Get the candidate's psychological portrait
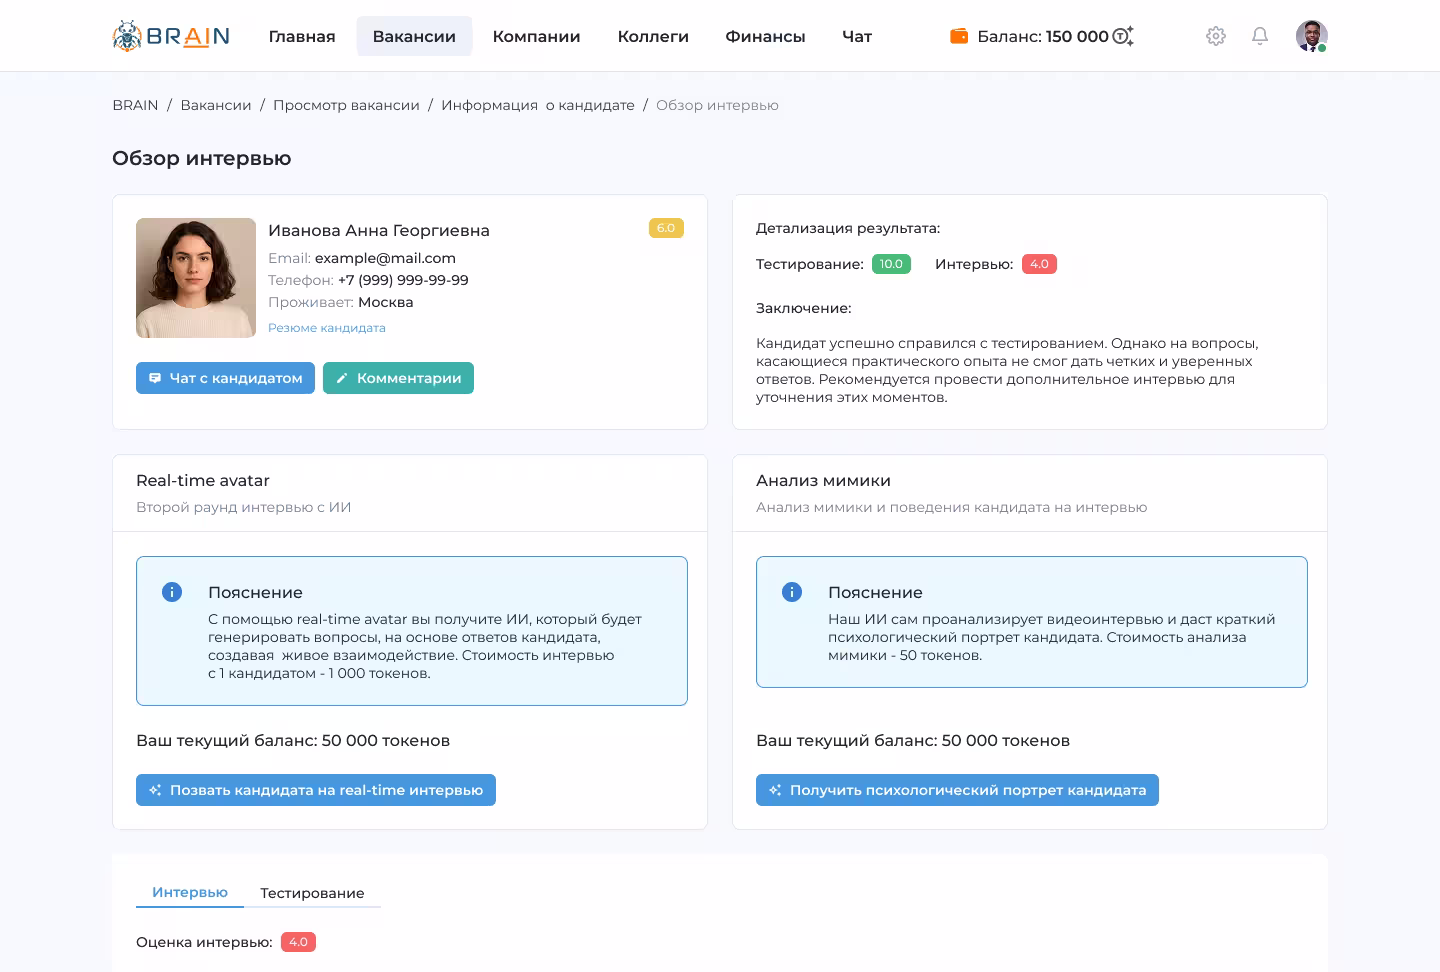The height and width of the screenshot is (972, 1440). (x=957, y=790)
